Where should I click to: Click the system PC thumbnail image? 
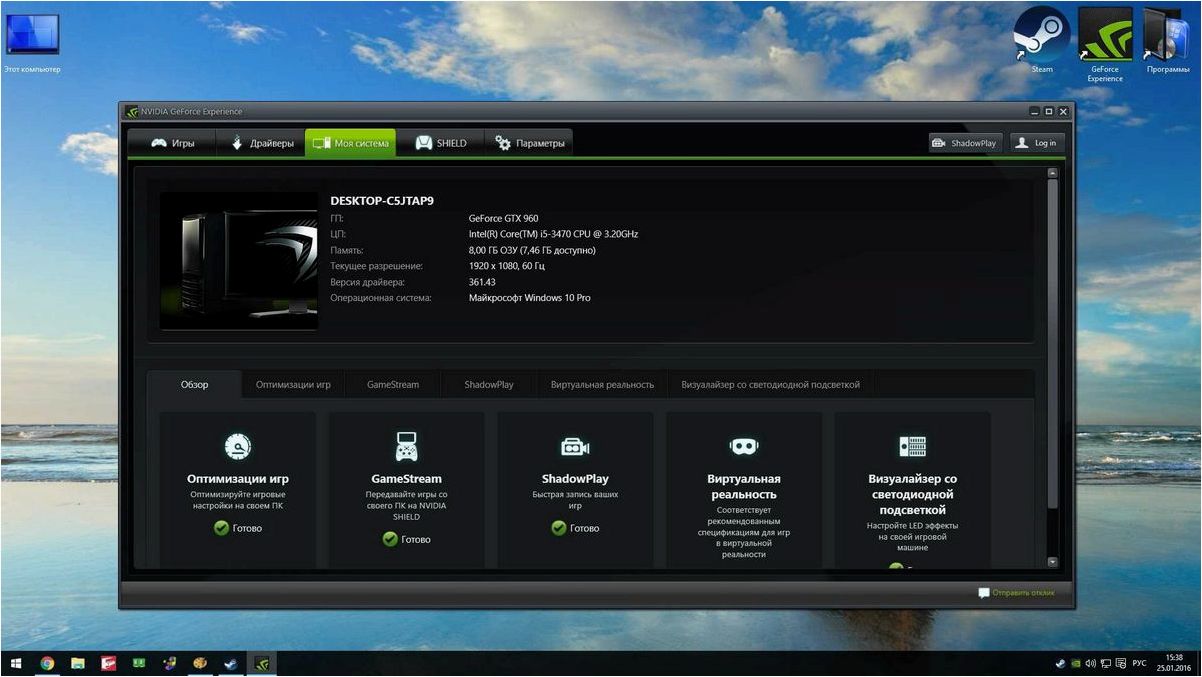(x=239, y=260)
